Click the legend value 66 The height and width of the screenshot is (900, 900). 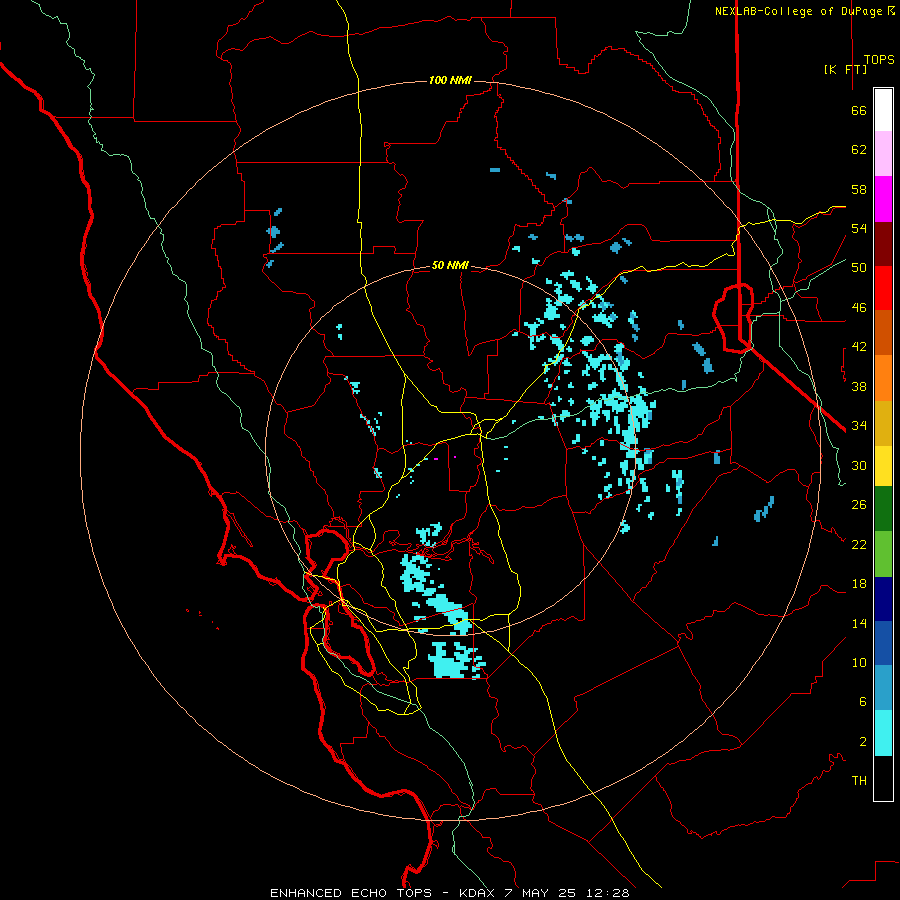(x=859, y=110)
